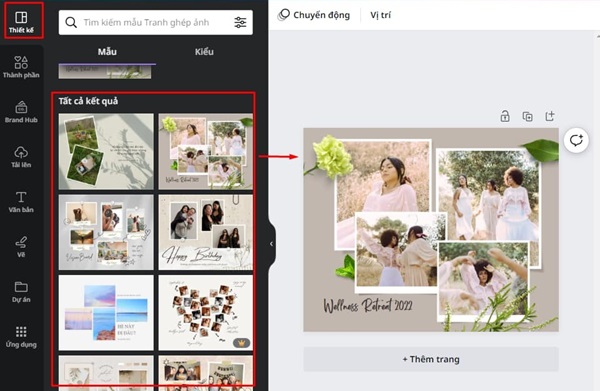This screenshot has height=391, width=600.
Task: Select the beach sky photos collage template
Action: tap(106, 313)
